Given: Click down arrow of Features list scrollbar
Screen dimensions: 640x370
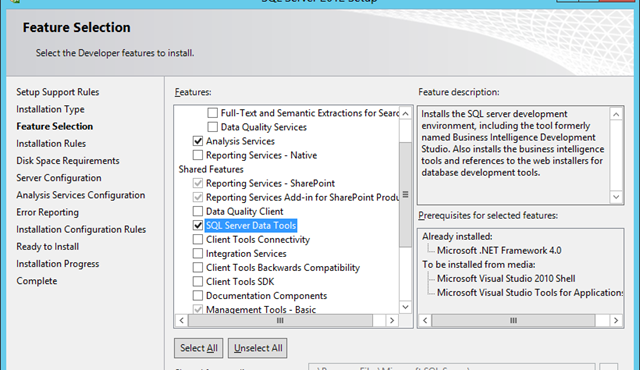Looking at the screenshot, I should click(x=405, y=307).
